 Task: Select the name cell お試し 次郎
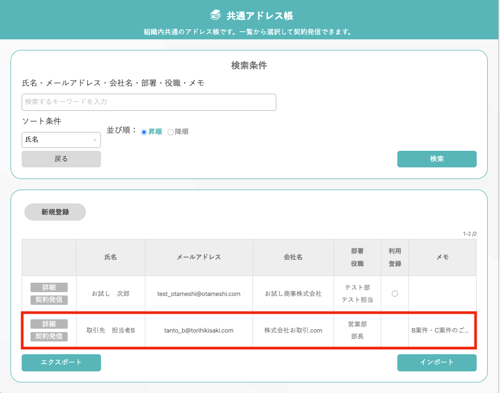(111, 294)
